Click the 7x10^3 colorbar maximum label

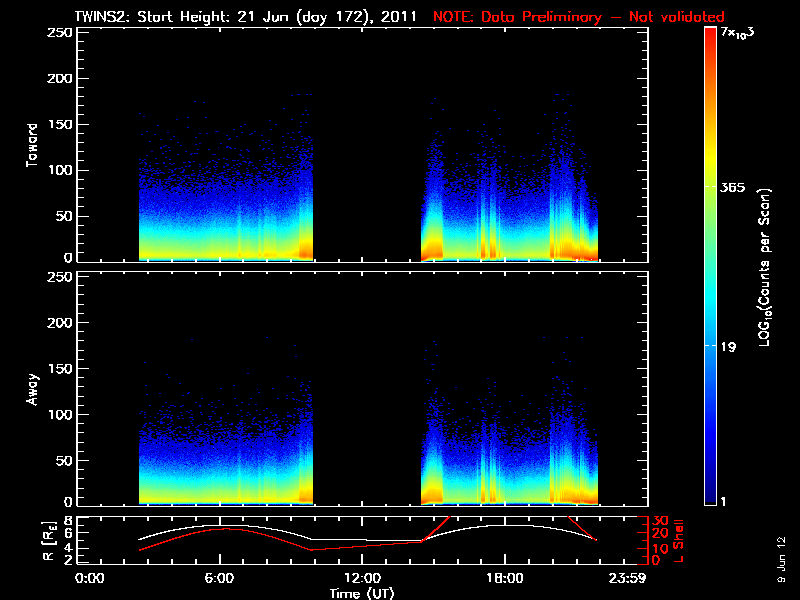pos(740,34)
